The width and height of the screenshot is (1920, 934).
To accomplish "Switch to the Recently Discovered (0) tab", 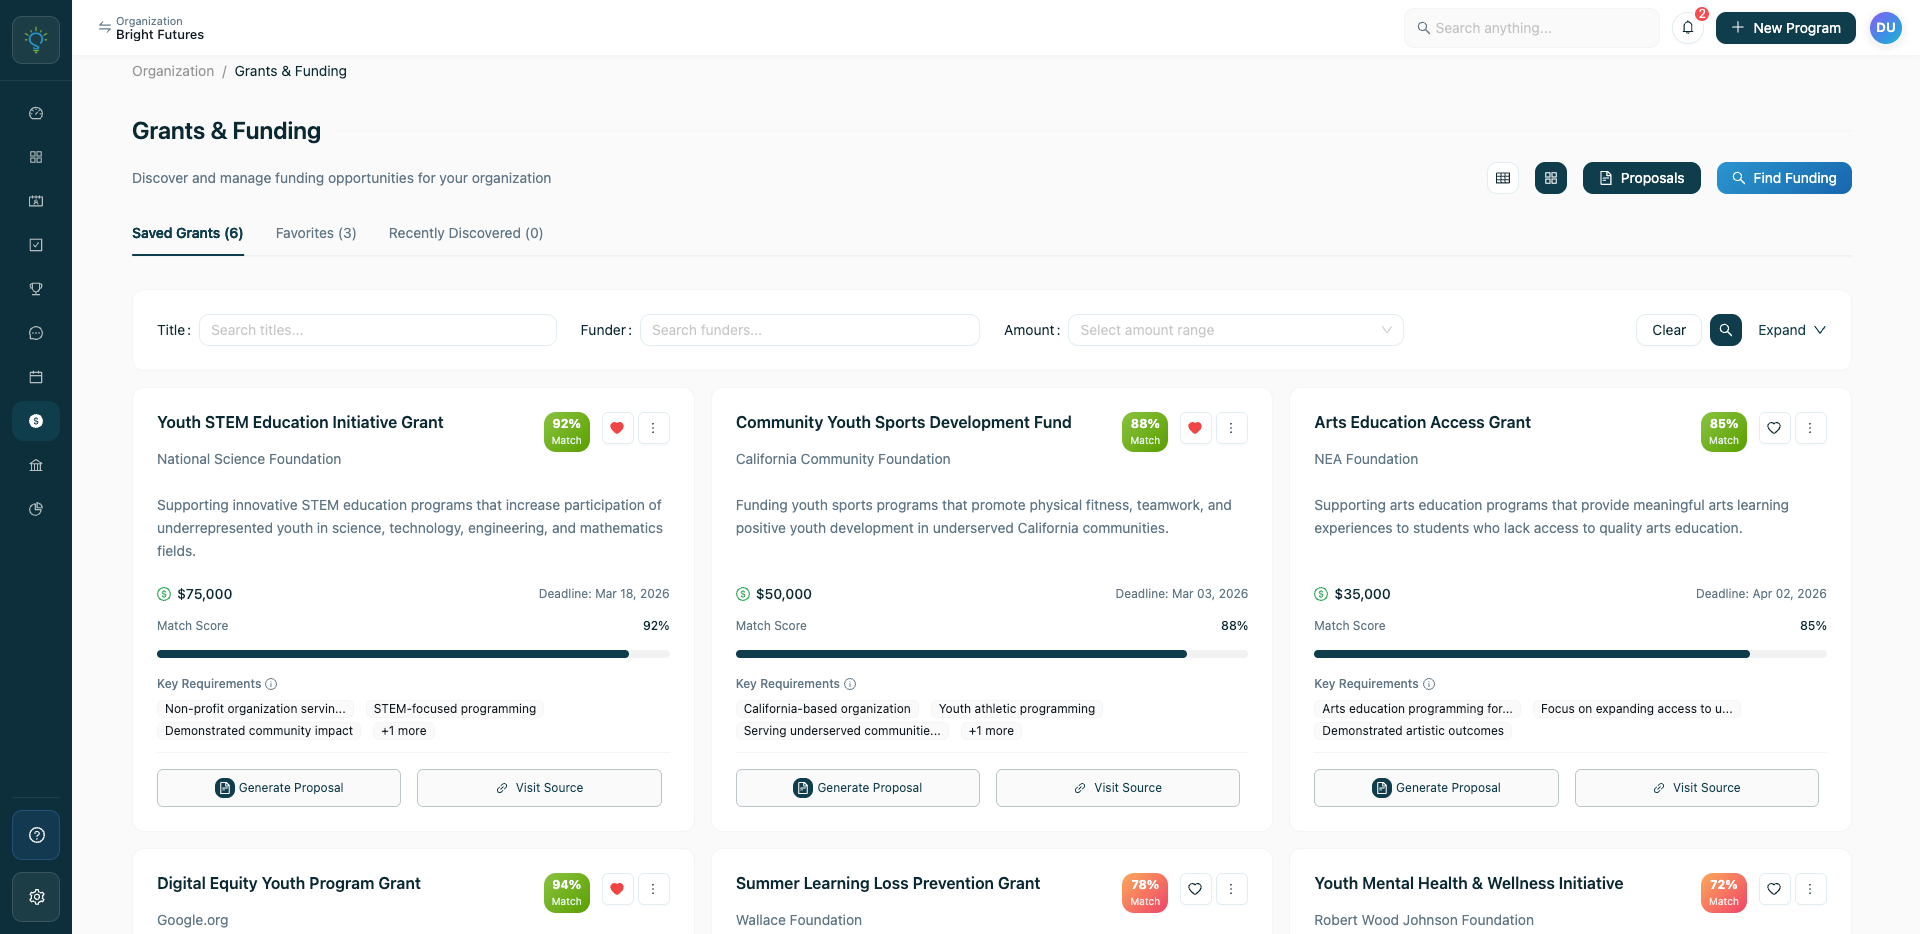I will (466, 233).
